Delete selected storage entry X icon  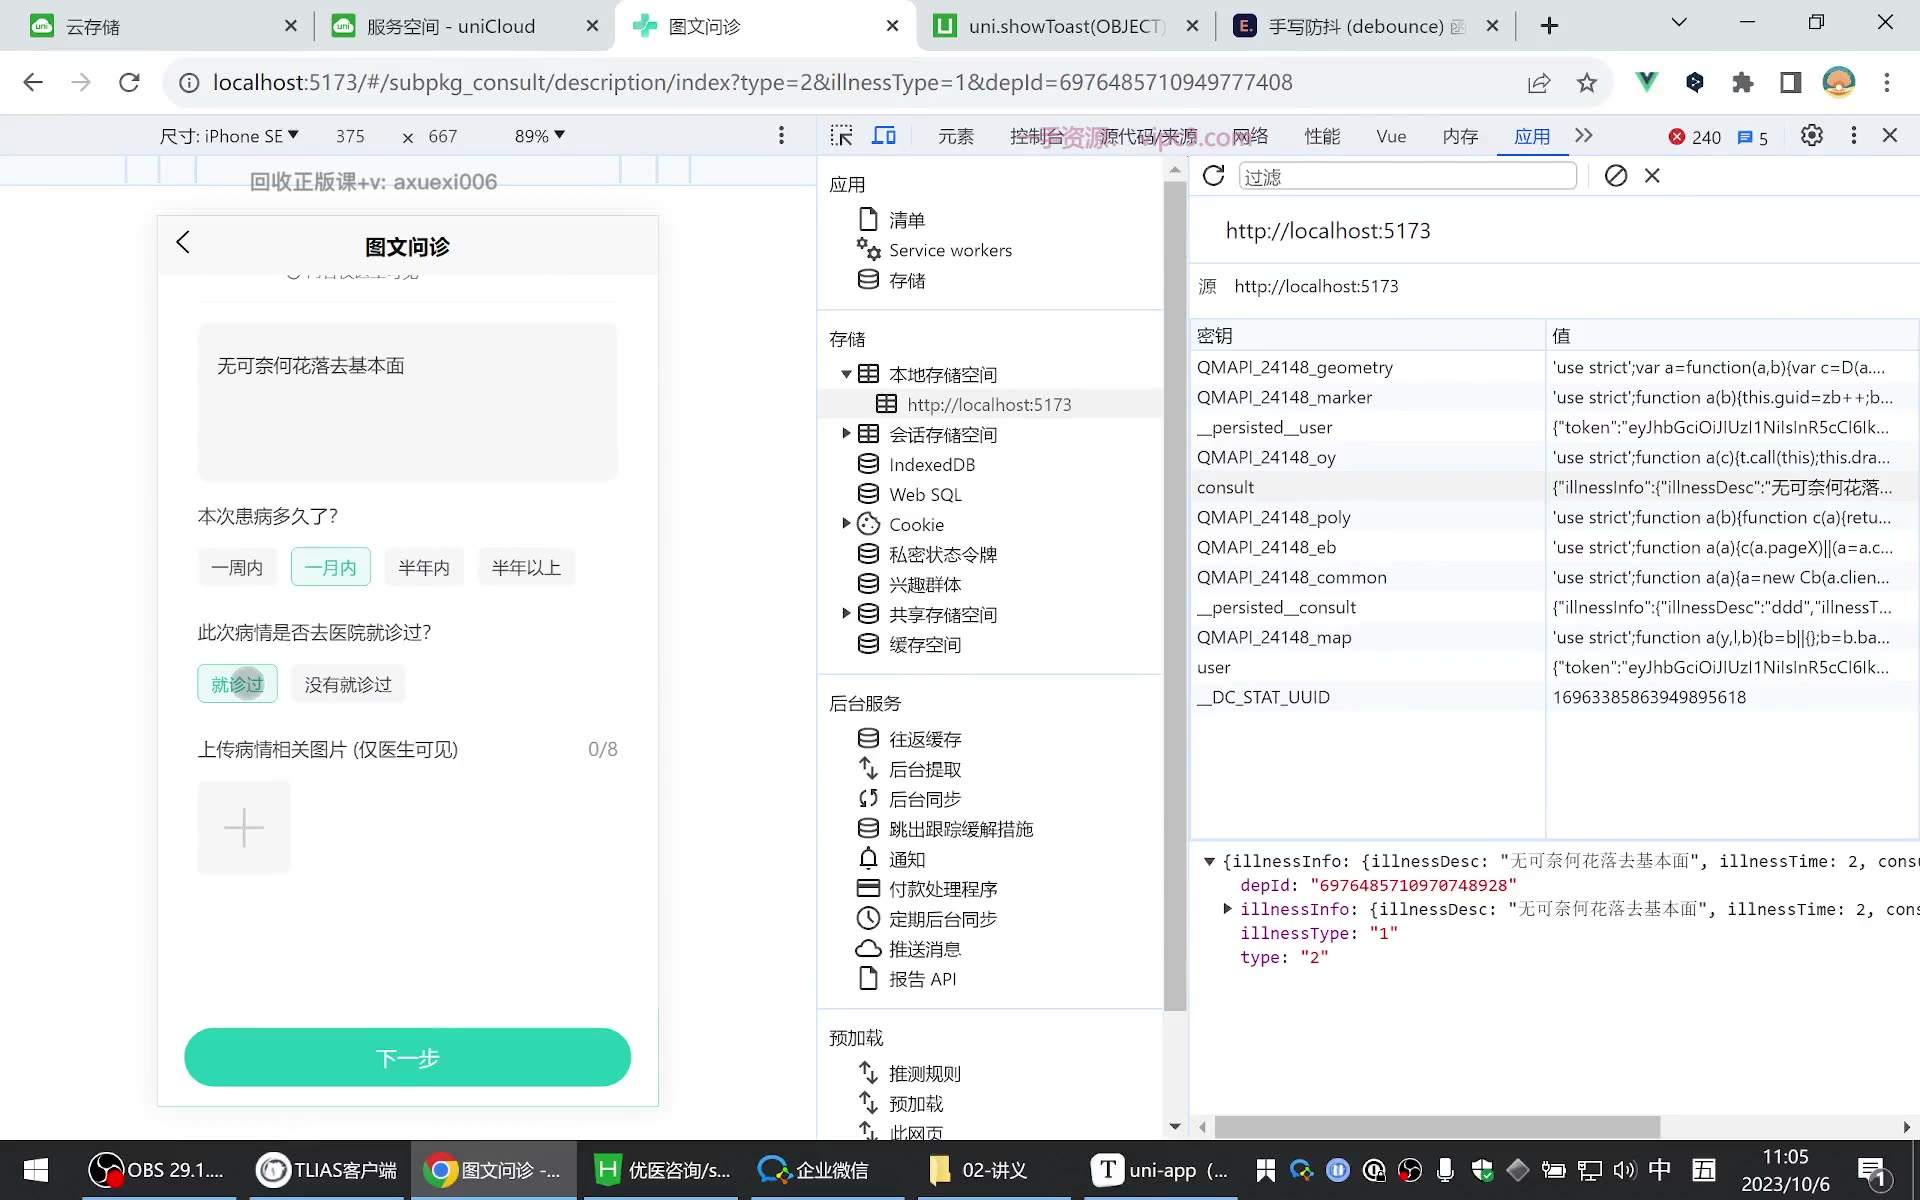(1652, 176)
